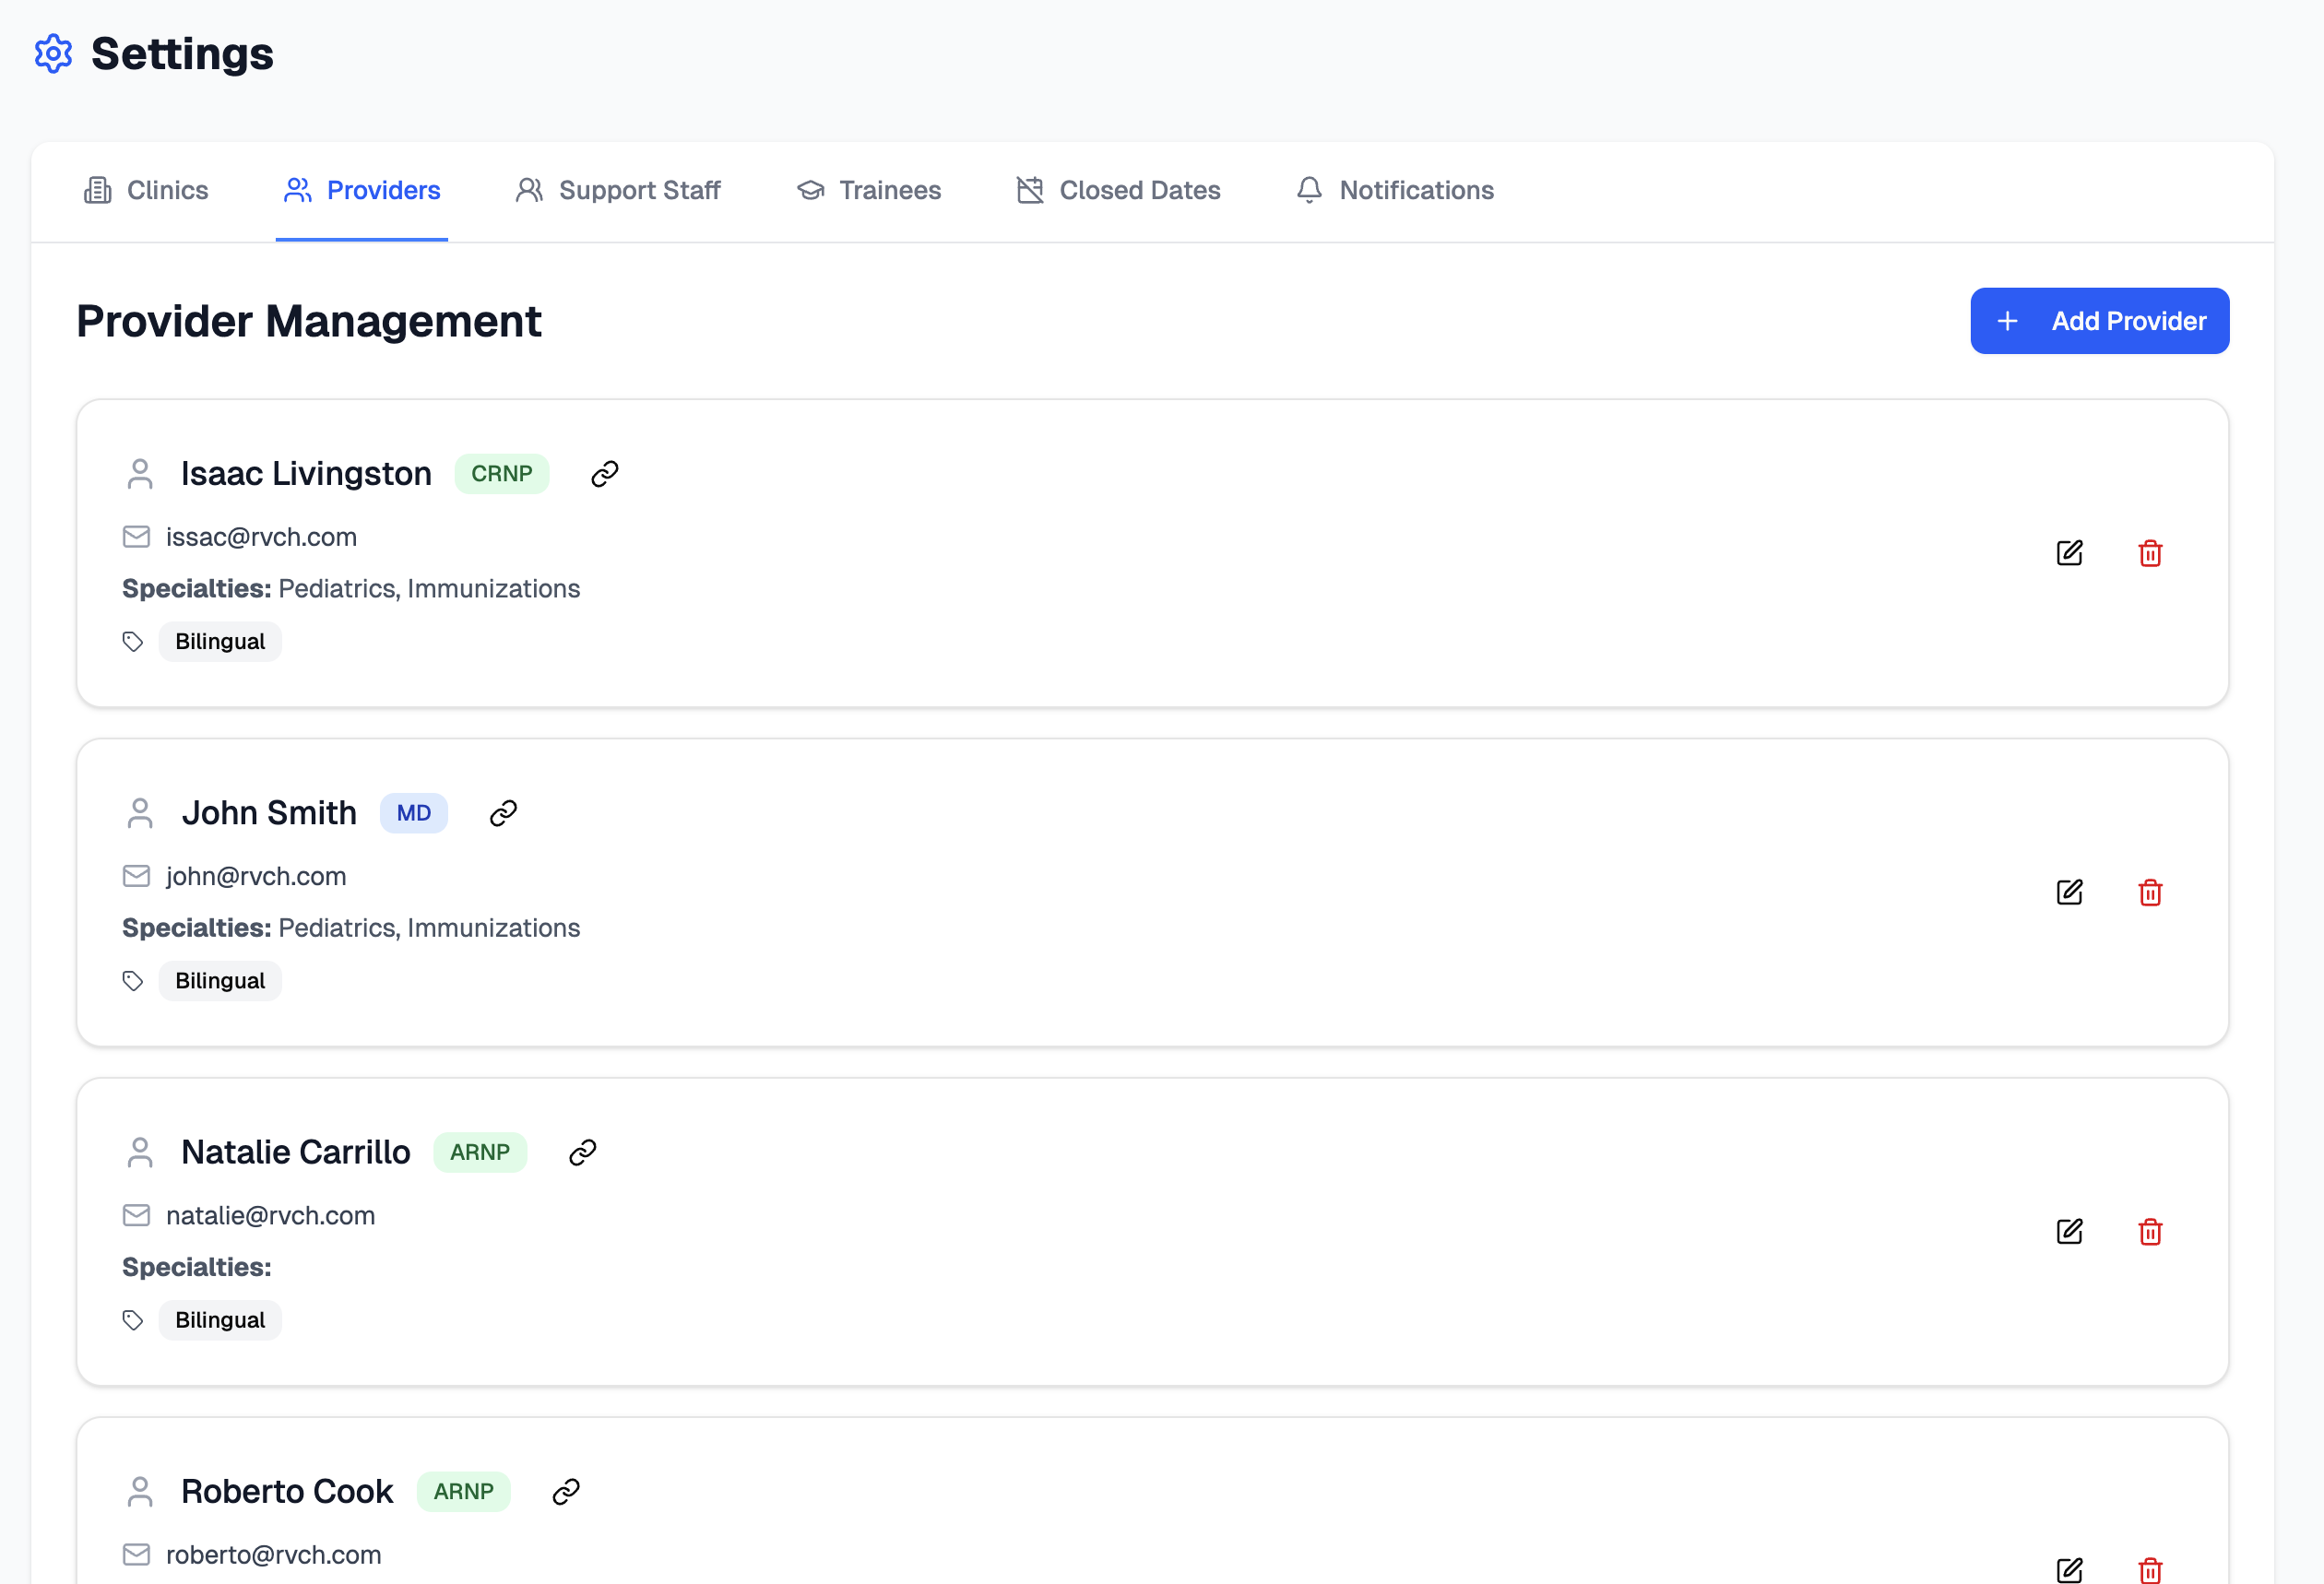The width and height of the screenshot is (2324, 1584).
Task: Click envelope icon beside natalie@rvch.com
Action: (136, 1215)
